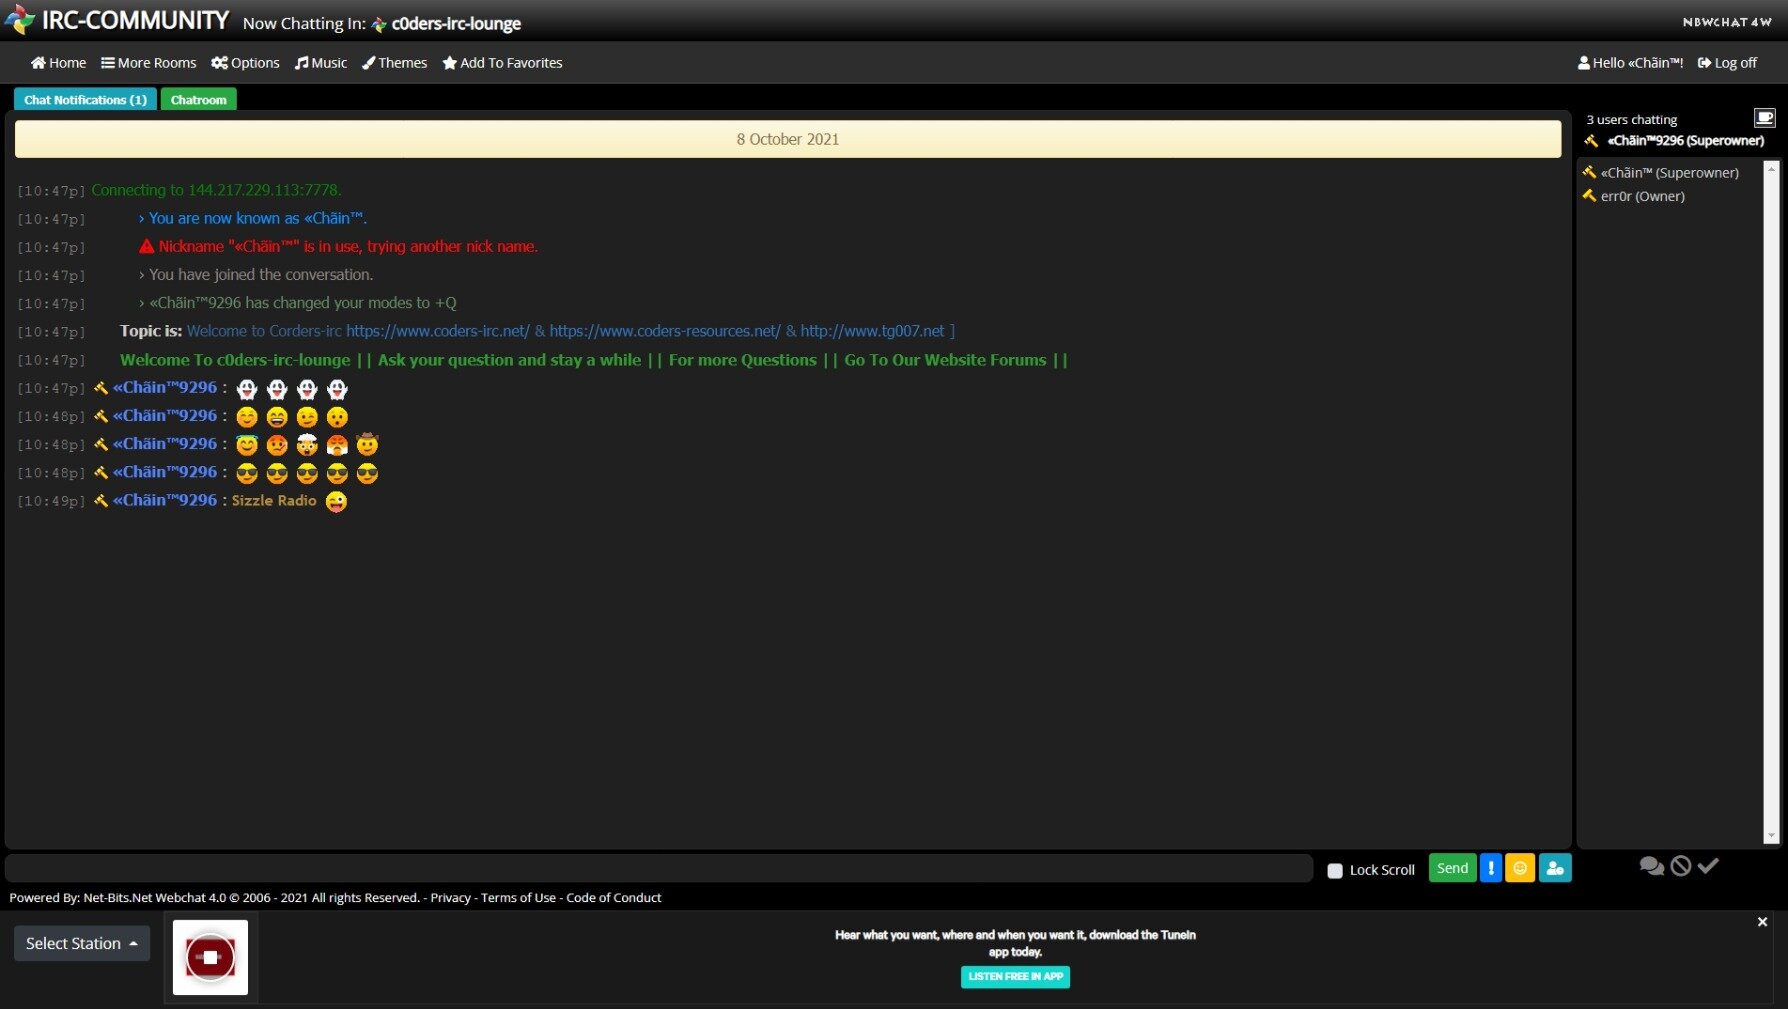Open the yellow smiley emoji picker
The image size is (1788, 1009).
tap(1519, 868)
